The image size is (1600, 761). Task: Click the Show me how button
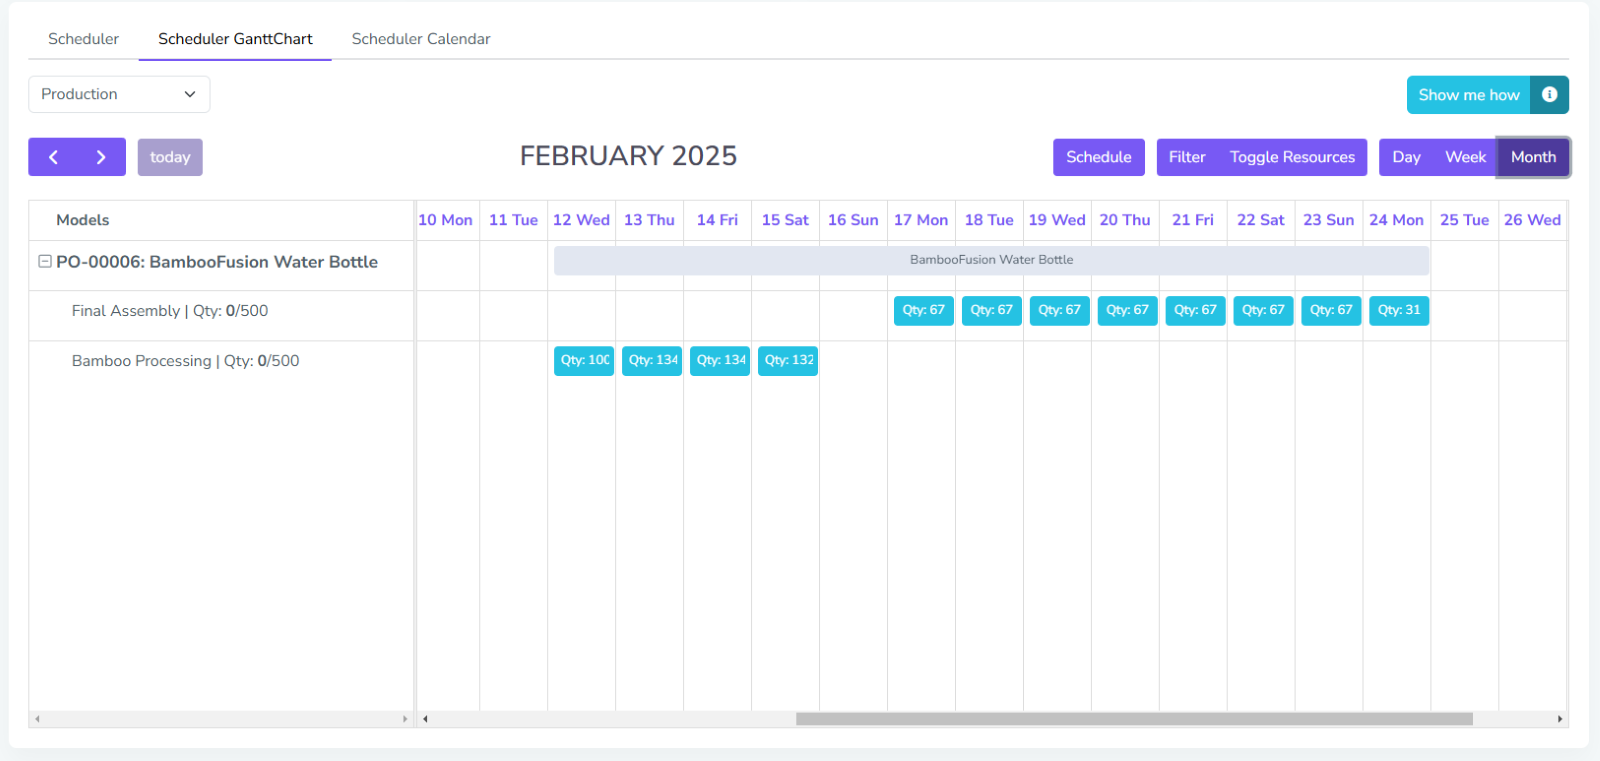(1468, 95)
